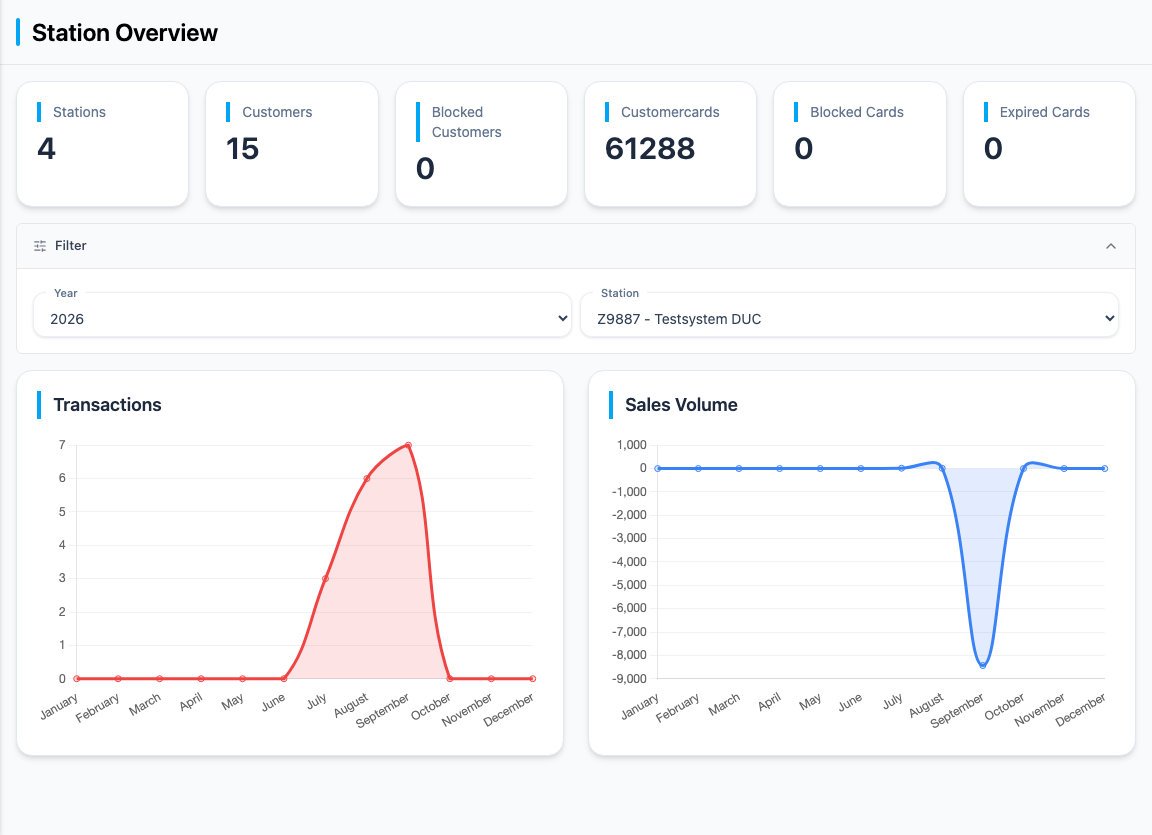Image resolution: width=1152 pixels, height=835 pixels.
Task: Click the Transactions chart title
Action: 107,405
